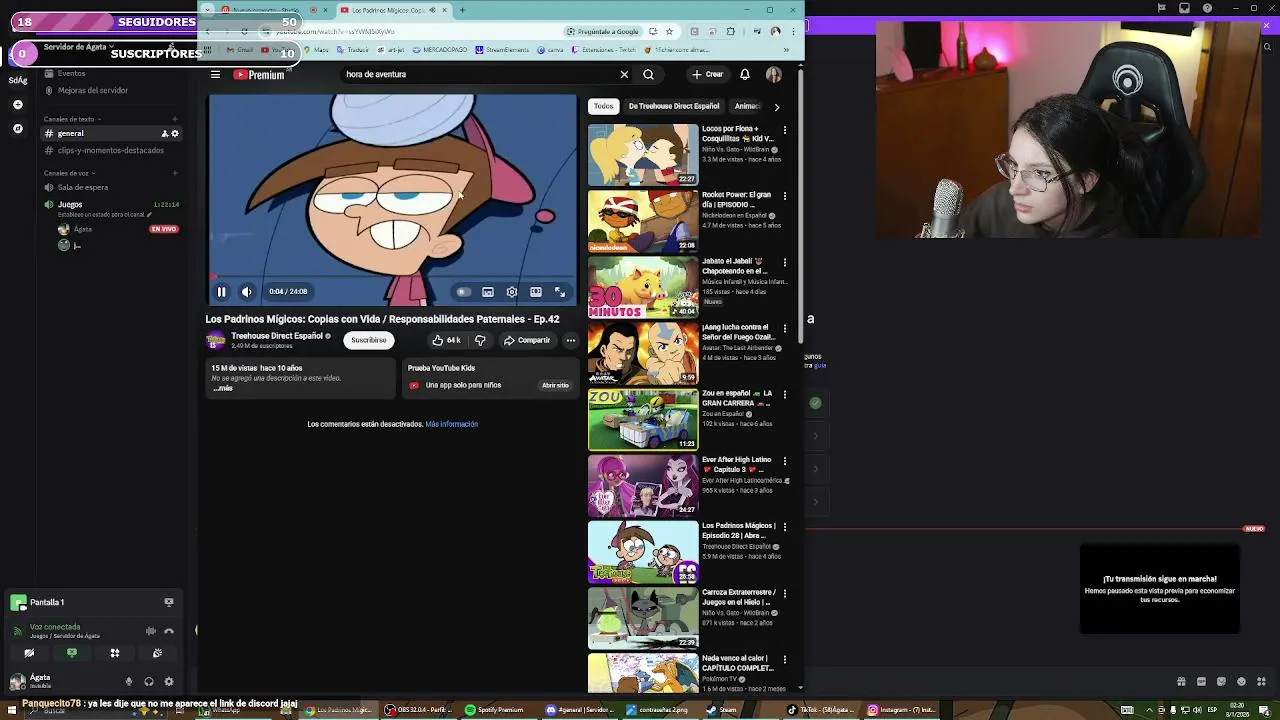
Task: Open the Más información link
Action: [451, 424]
